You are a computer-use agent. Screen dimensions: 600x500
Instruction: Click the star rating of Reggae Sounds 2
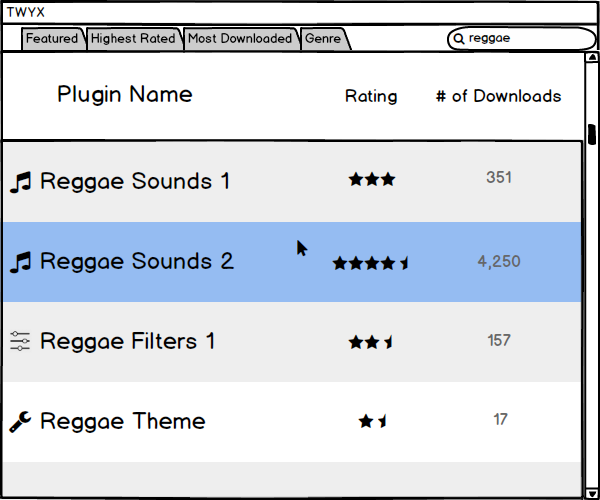coord(371,263)
